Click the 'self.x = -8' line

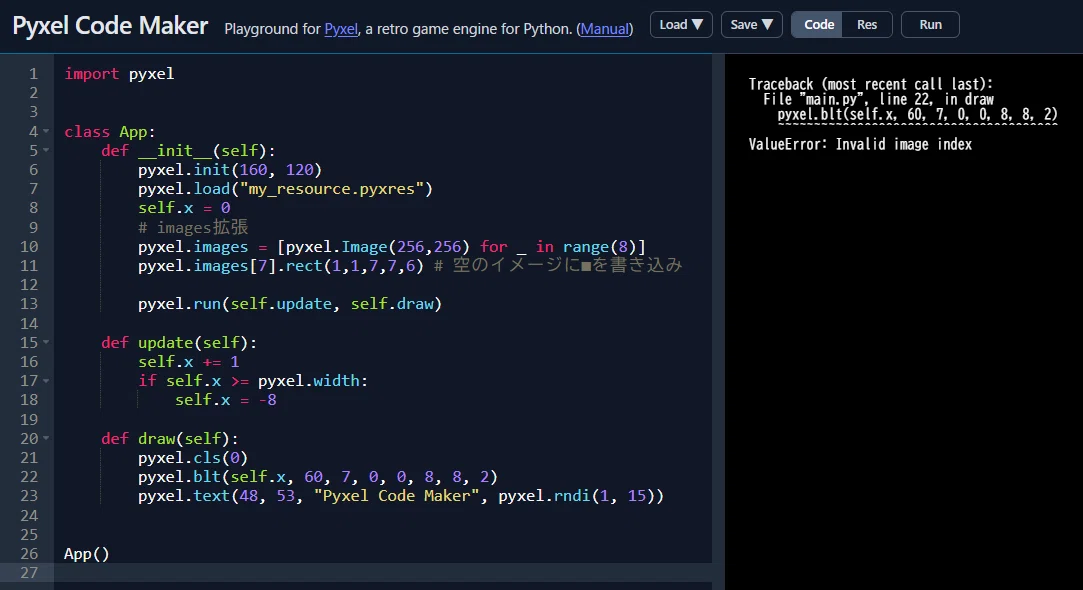(225, 400)
